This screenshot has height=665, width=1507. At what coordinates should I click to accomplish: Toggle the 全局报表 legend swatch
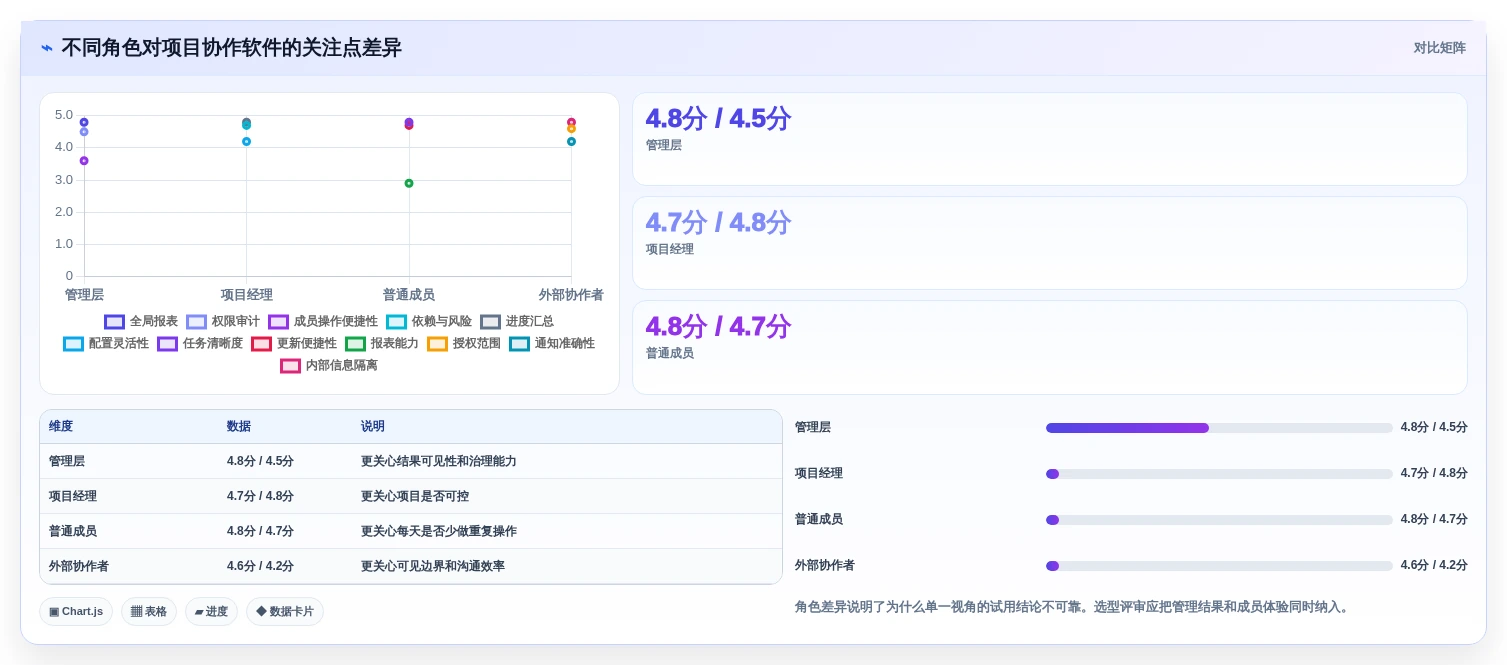[115, 322]
